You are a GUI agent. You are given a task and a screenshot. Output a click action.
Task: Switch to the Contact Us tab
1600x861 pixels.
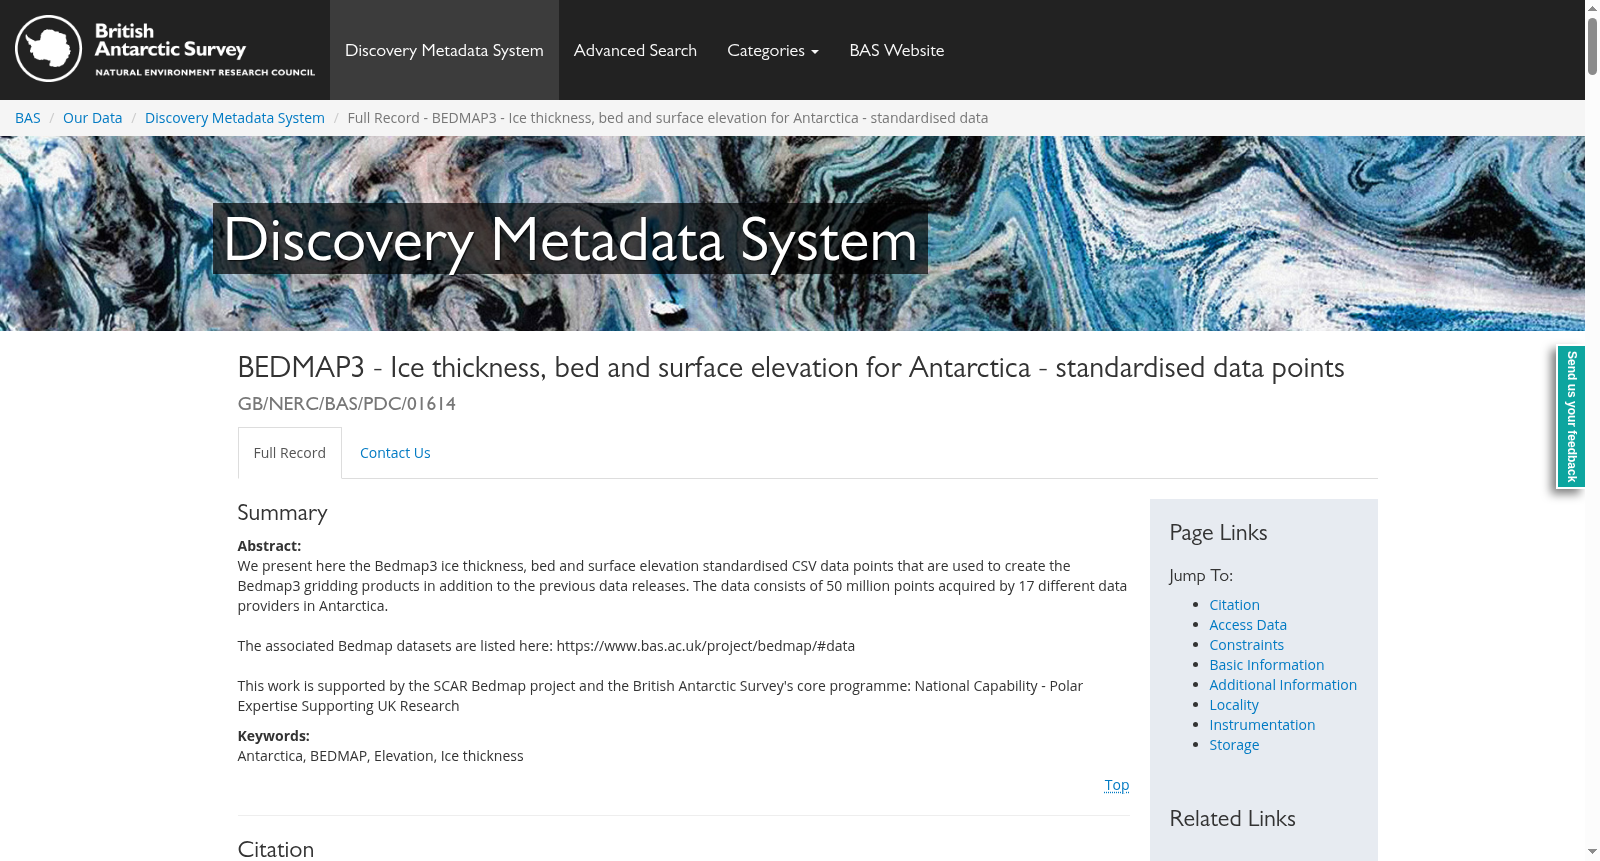(395, 453)
